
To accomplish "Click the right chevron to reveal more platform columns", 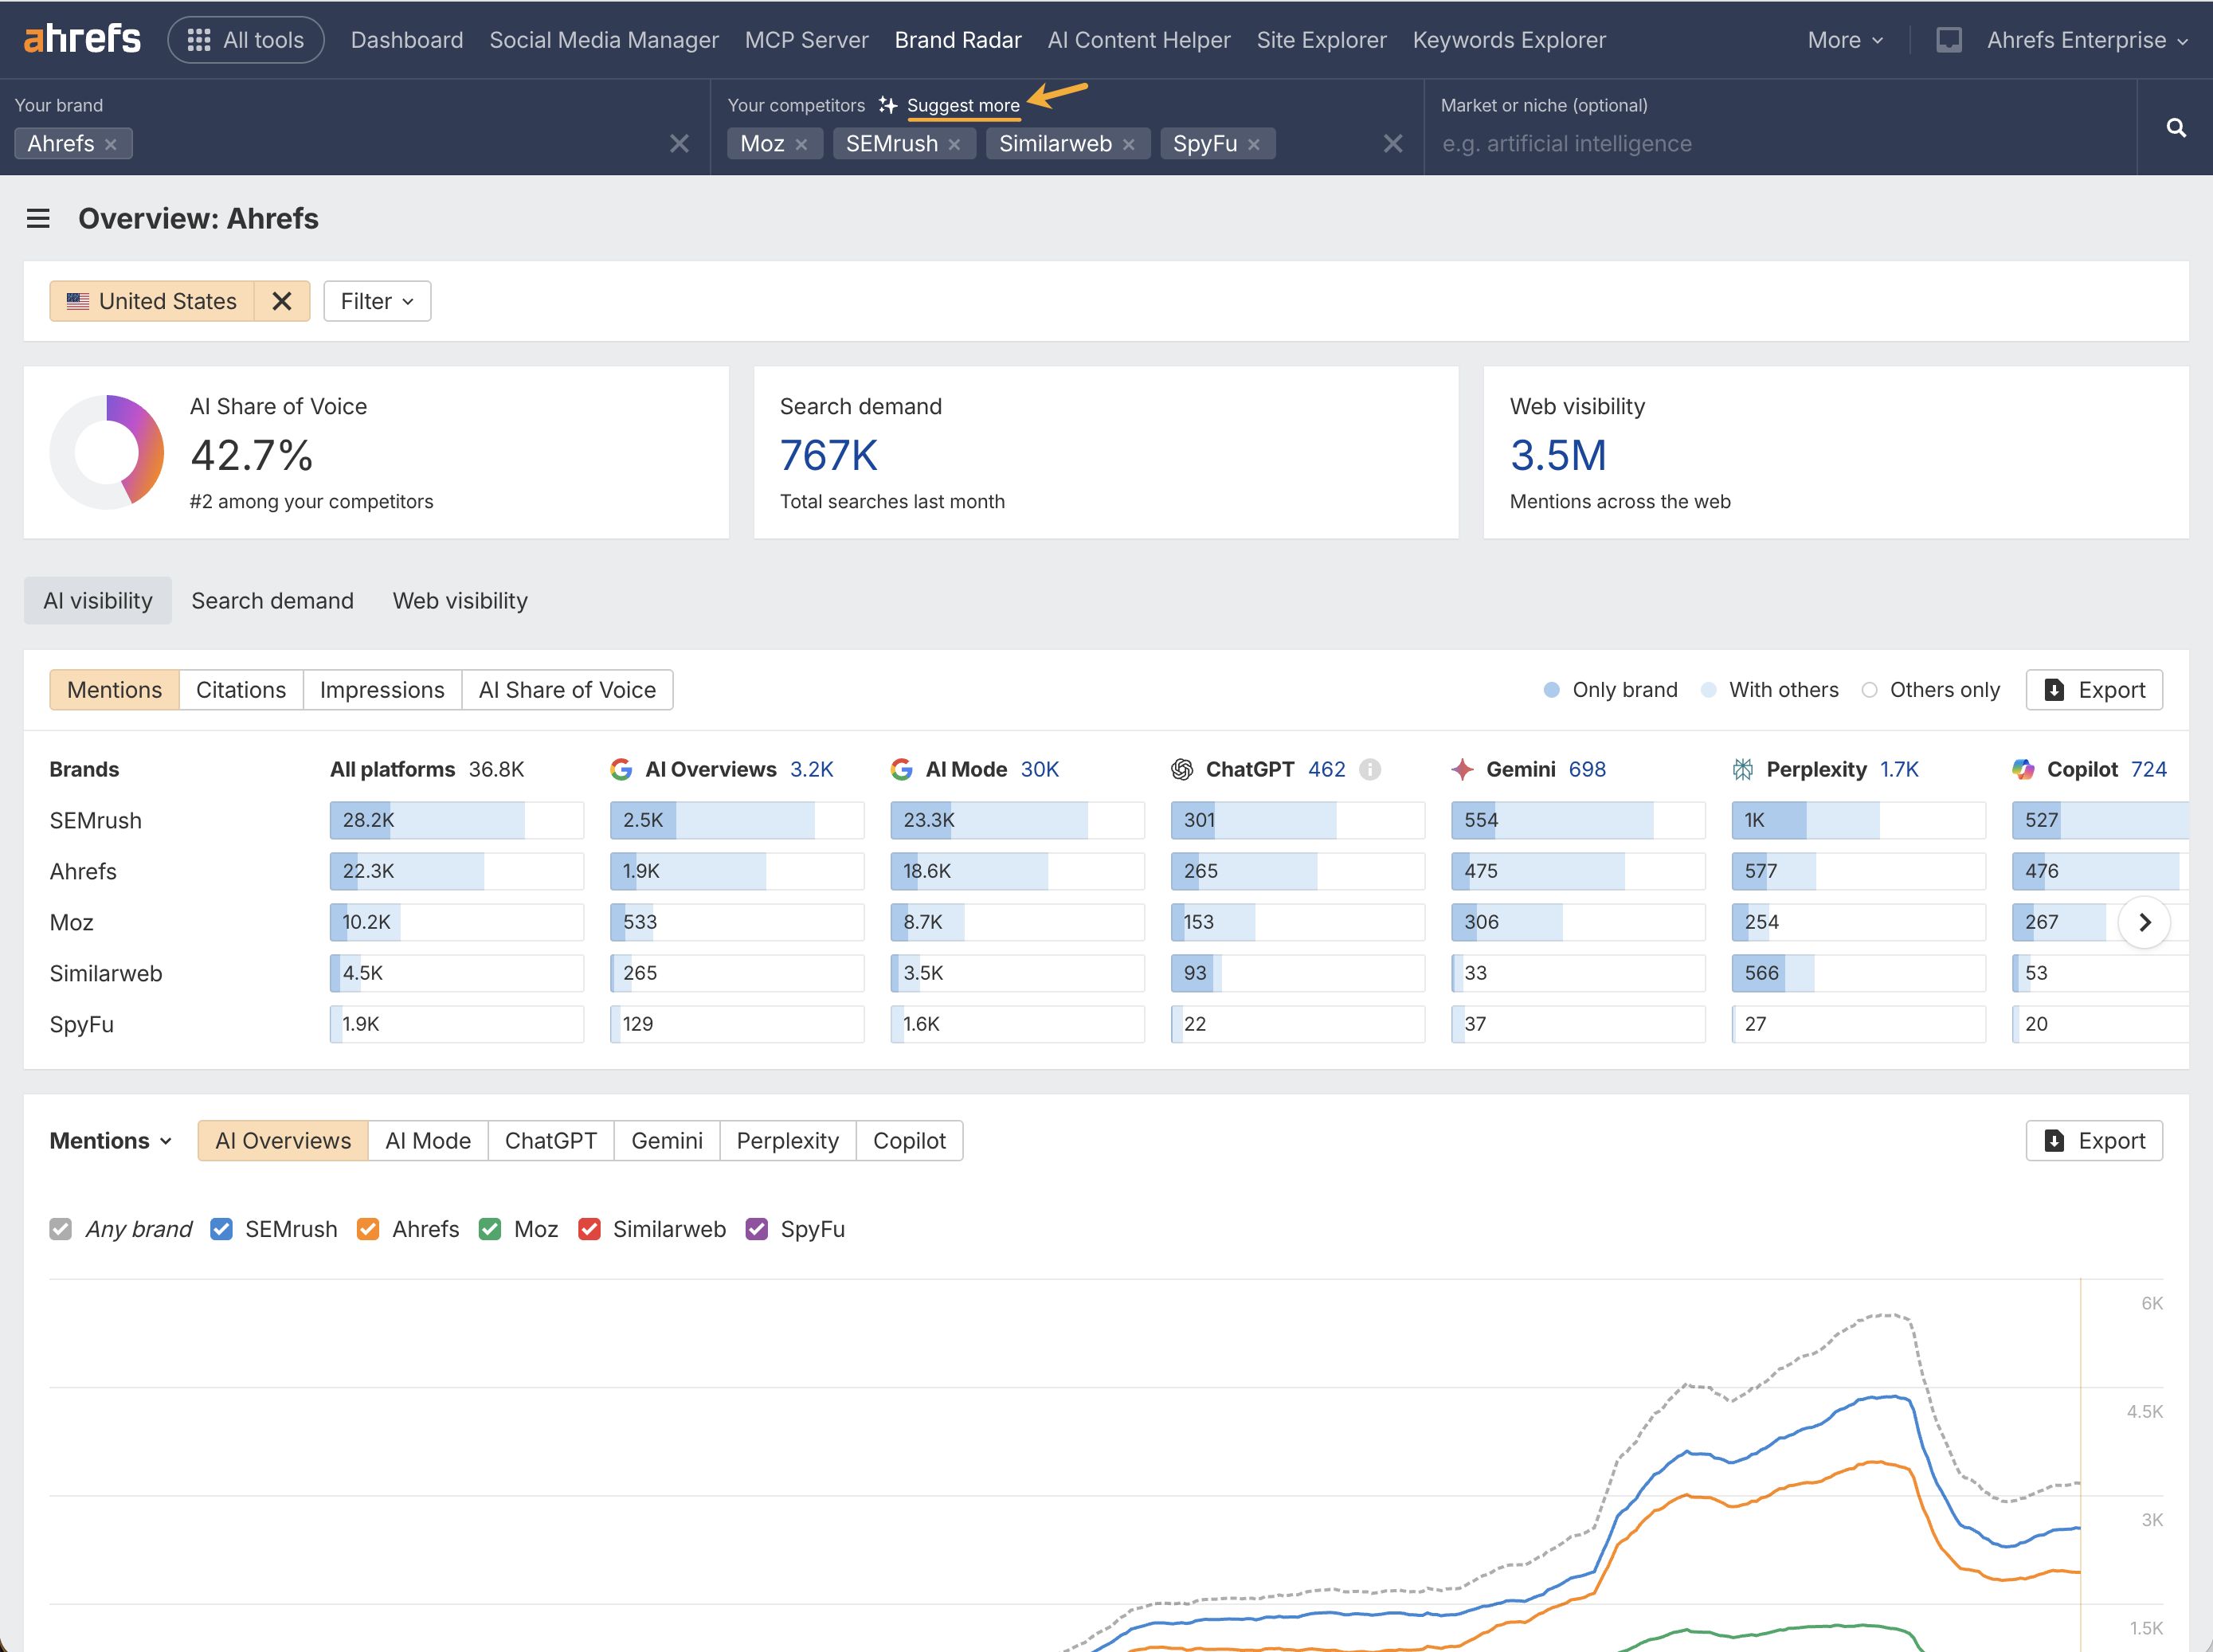I will click(2144, 922).
